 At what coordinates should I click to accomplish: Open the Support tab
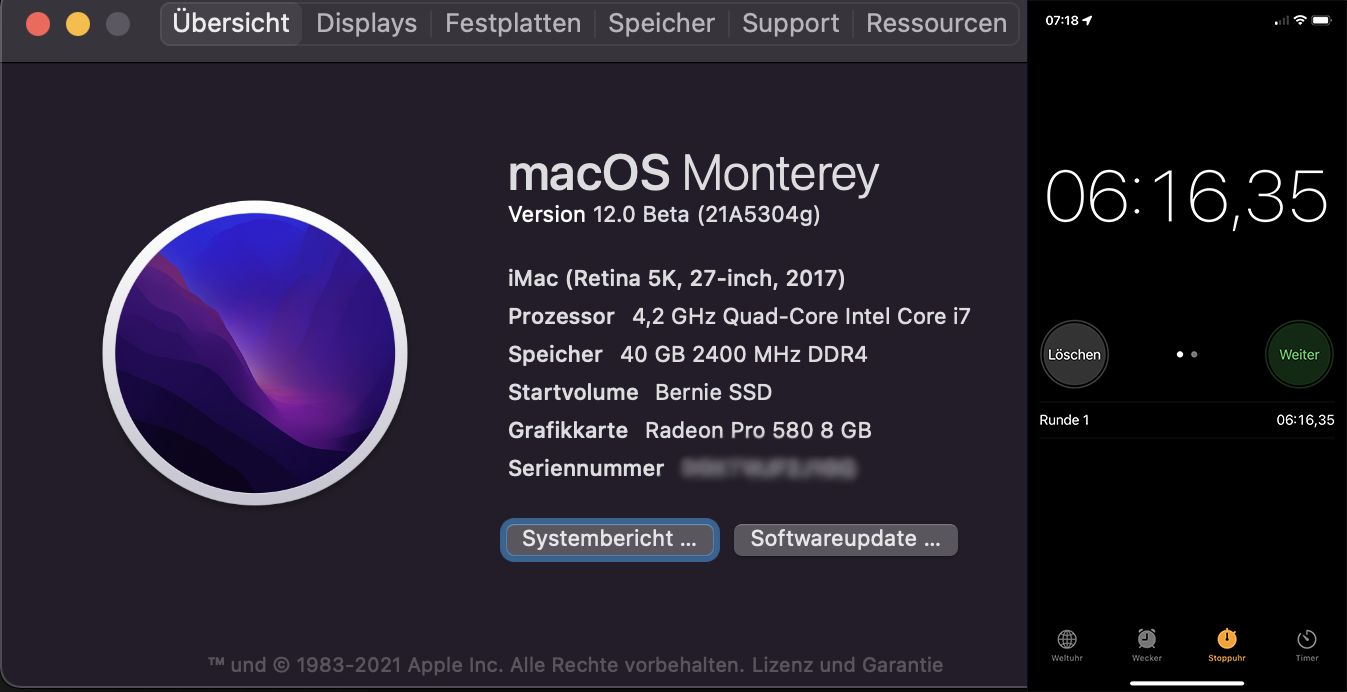tap(790, 23)
